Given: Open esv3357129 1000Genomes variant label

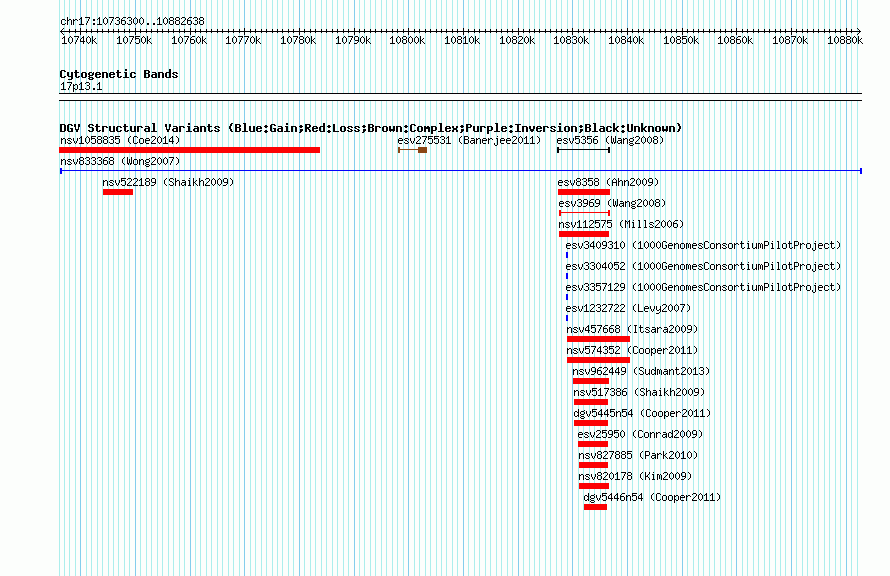Looking at the screenshot, I should [x=703, y=287].
